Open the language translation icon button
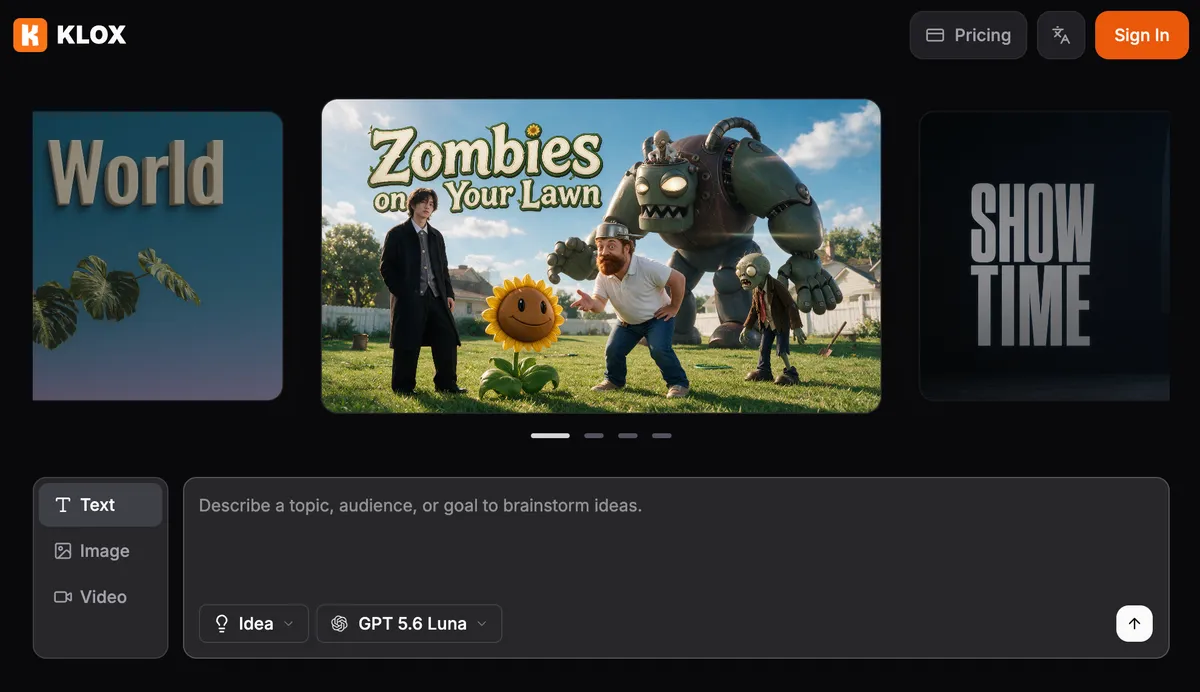 (1061, 35)
